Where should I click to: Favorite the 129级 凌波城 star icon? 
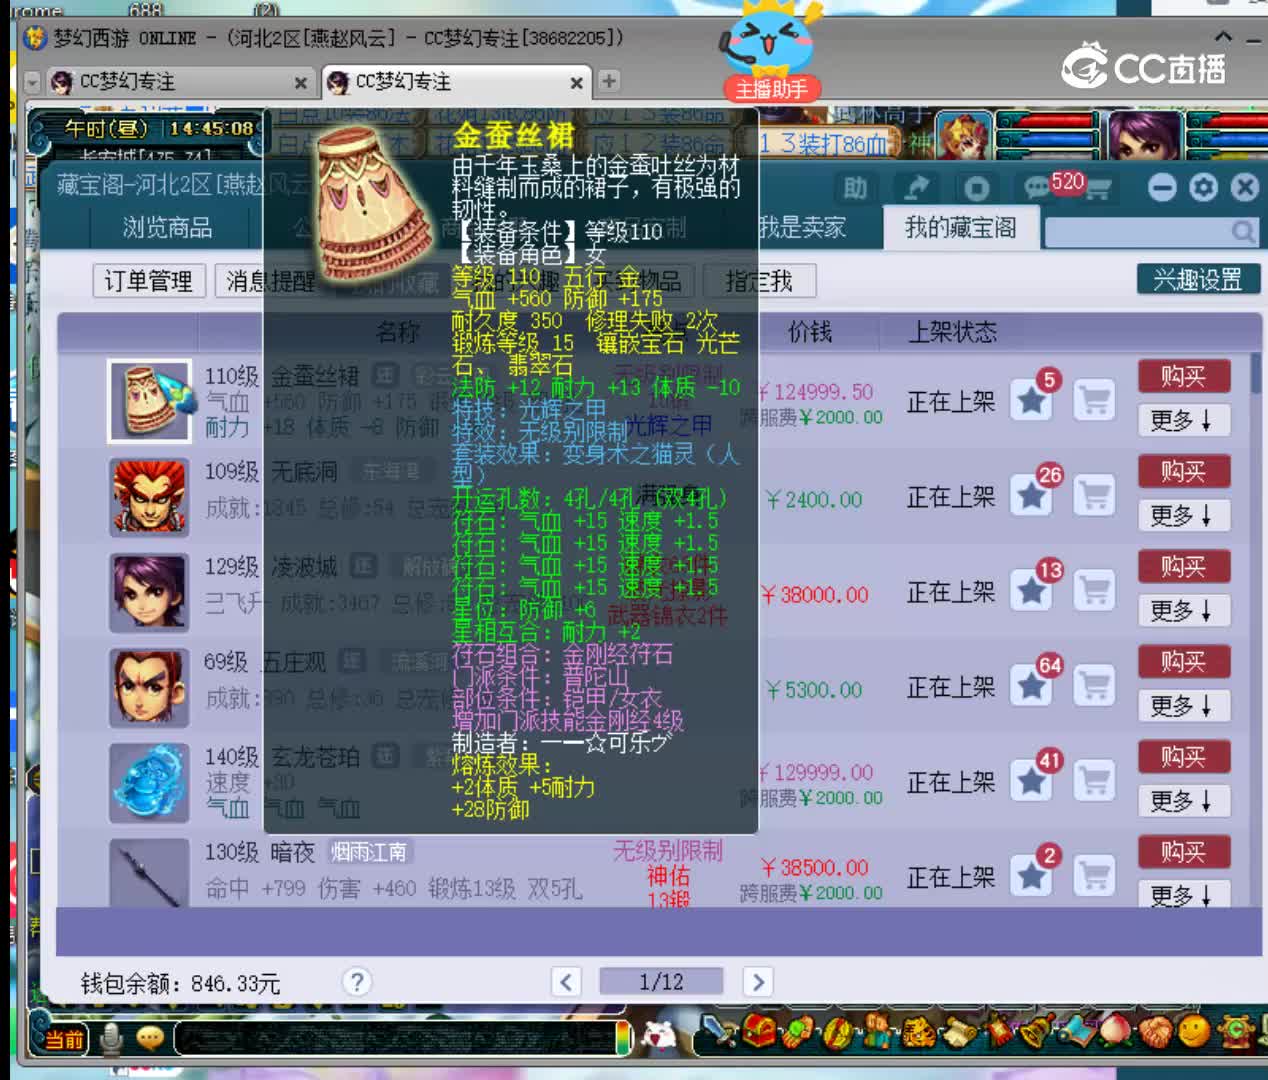click(x=1031, y=591)
